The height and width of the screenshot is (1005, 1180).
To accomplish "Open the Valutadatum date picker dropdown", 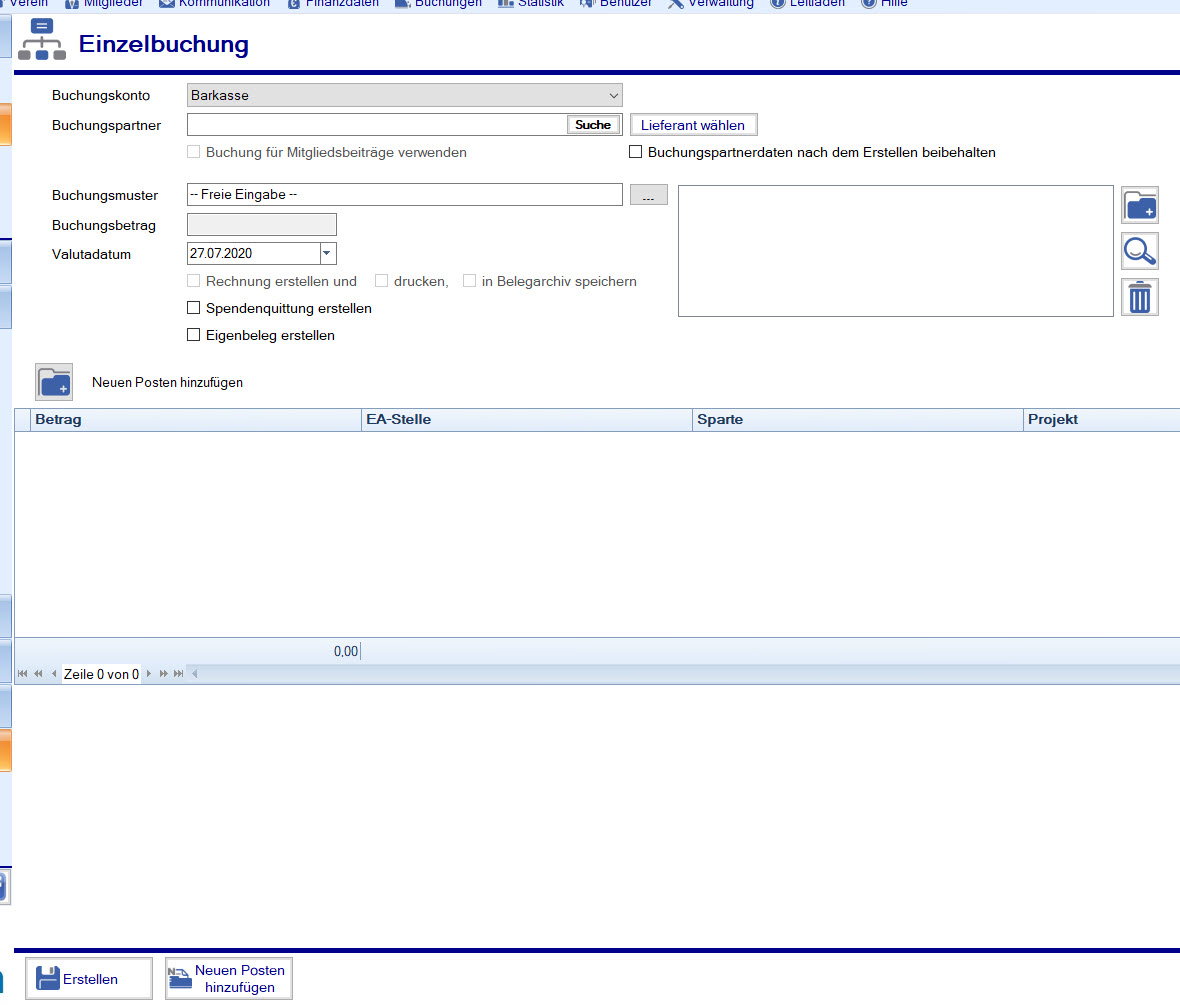I will point(327,253).
